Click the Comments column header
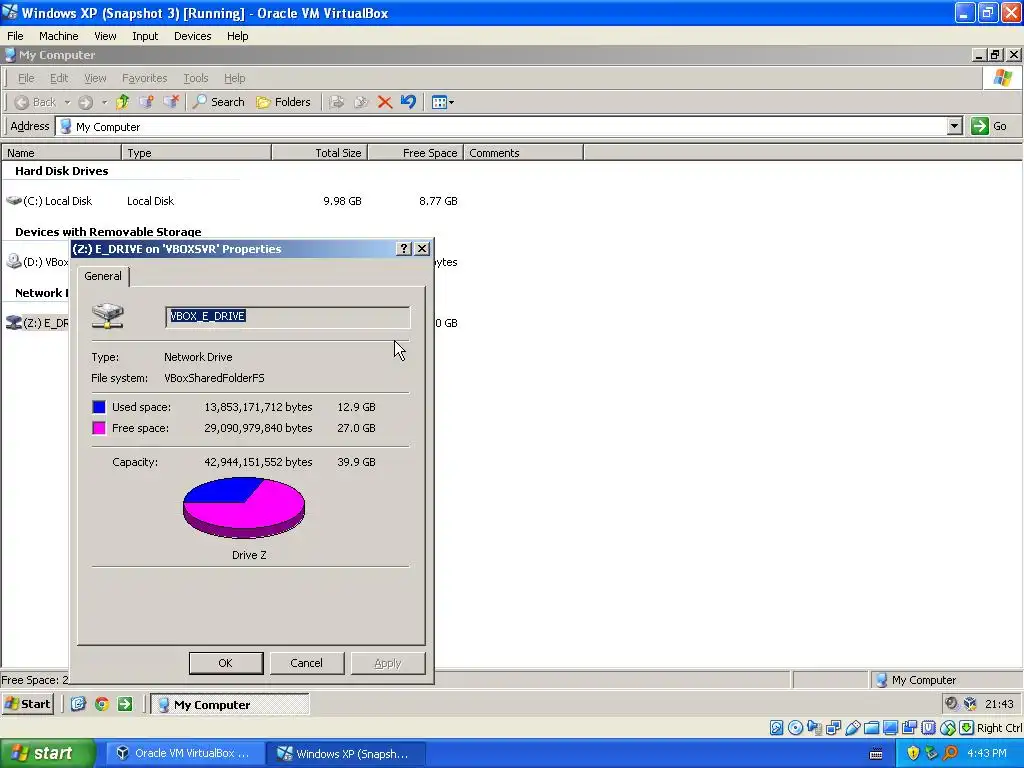The width and height of the screenshot is (1024, 768). [524, 153]
